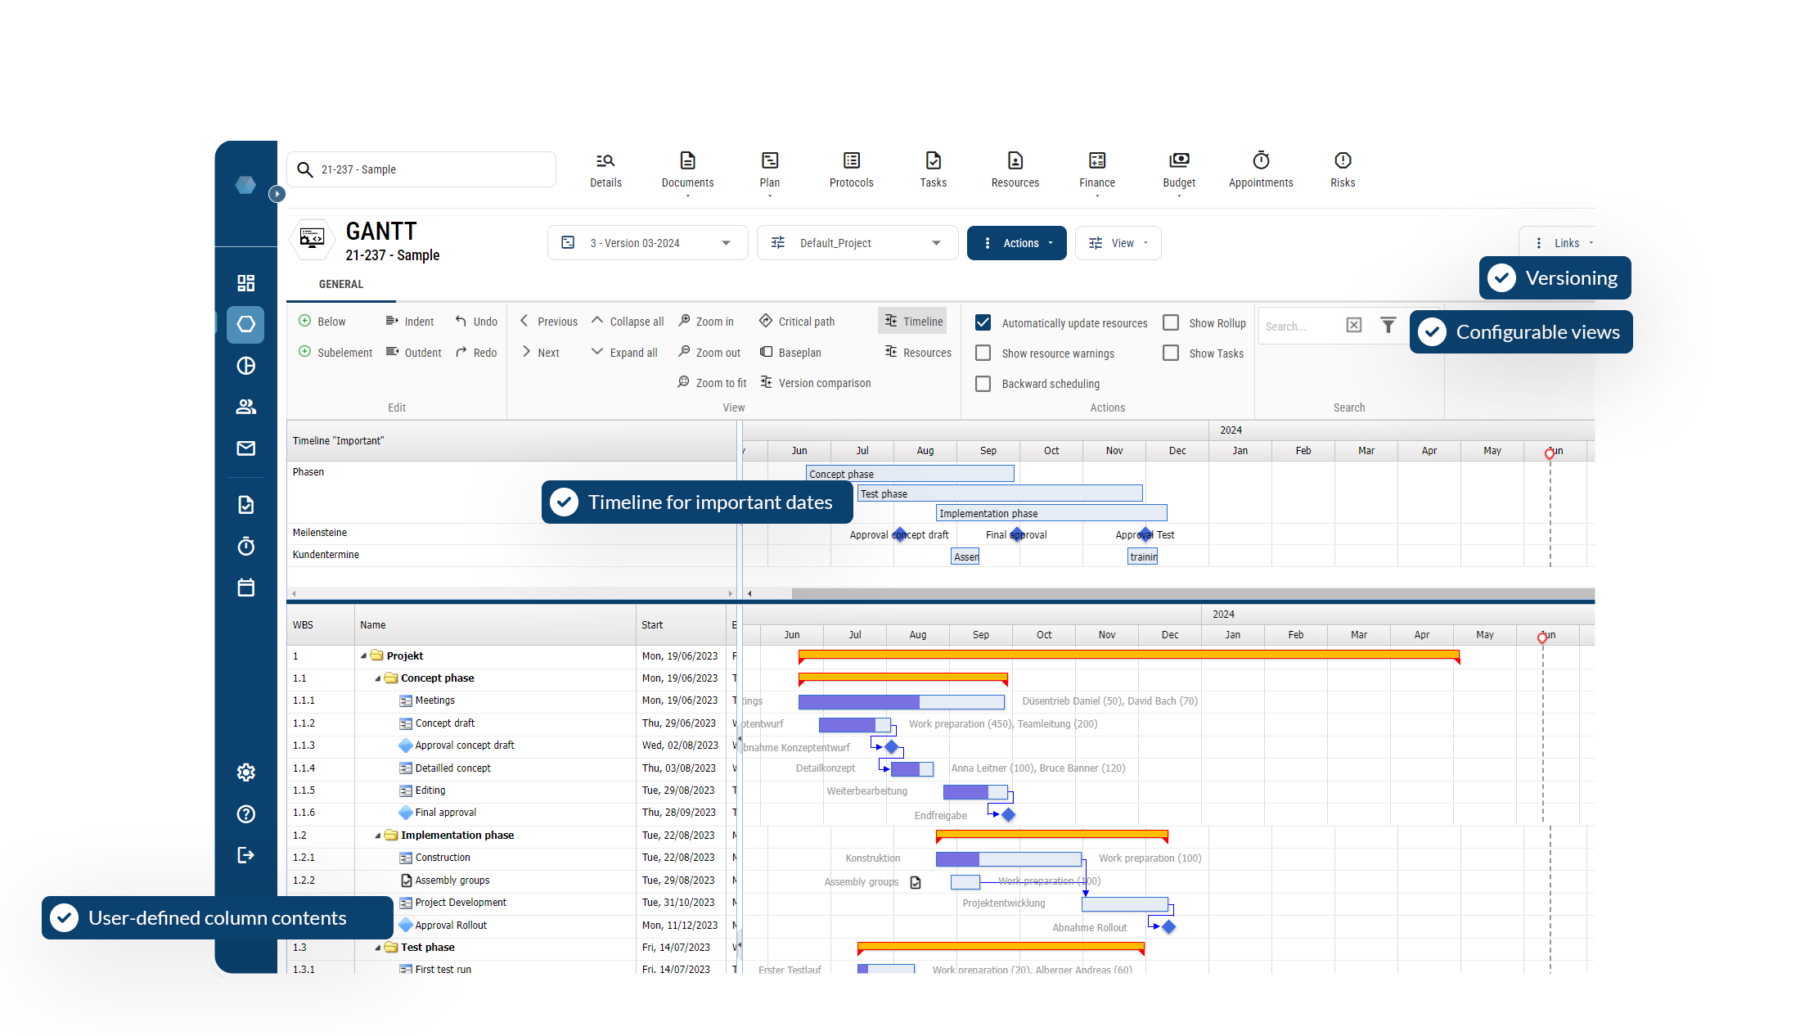Collapse the Concept phase tree row
The height and width of the screenshot is (1036, 1800).
(379, 678)
